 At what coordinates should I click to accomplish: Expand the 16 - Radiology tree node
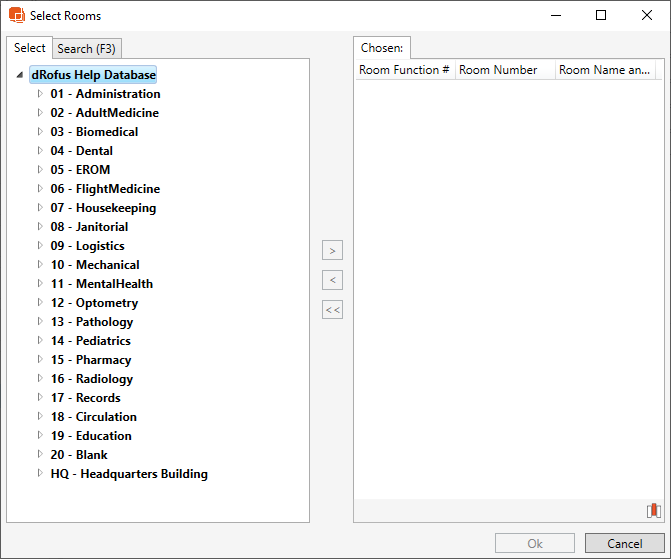40,379
